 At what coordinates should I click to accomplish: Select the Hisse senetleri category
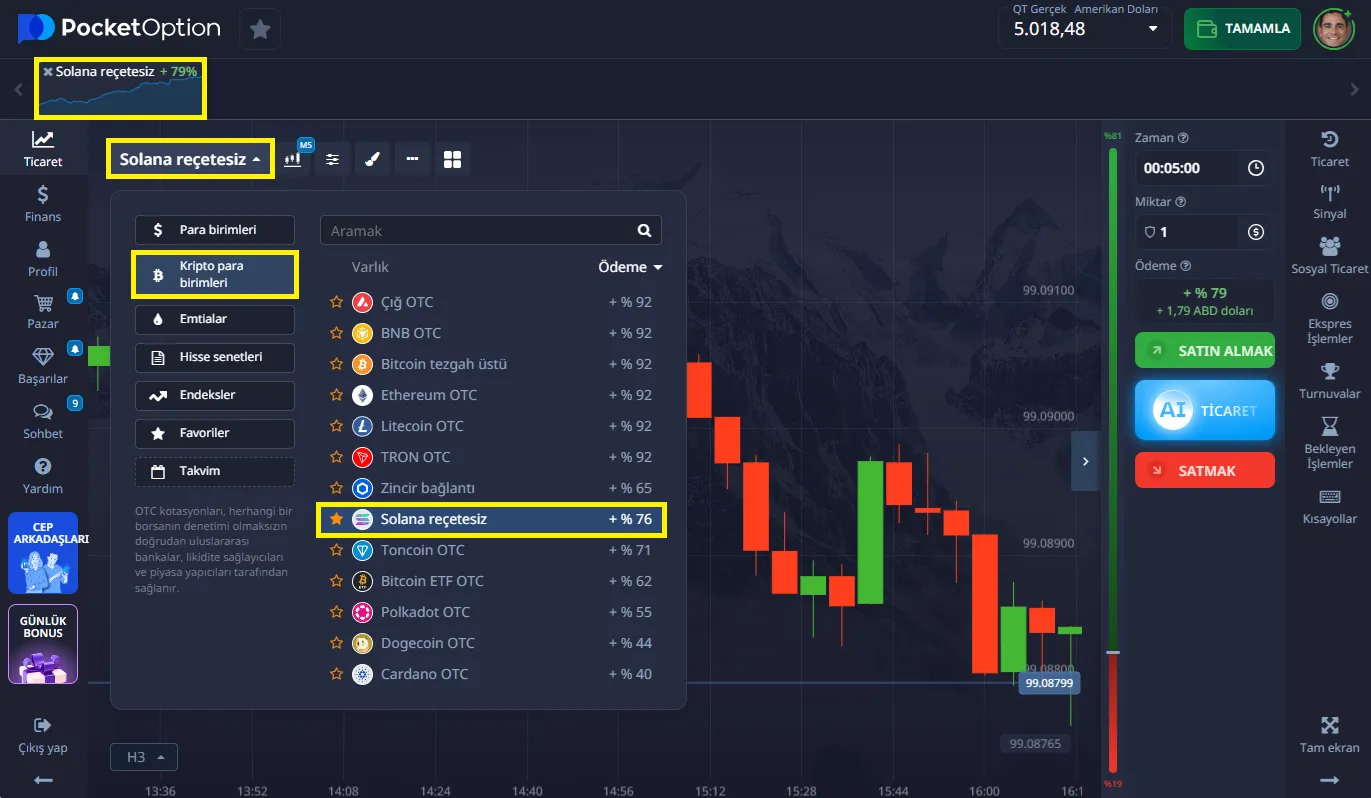click(215, 357)
